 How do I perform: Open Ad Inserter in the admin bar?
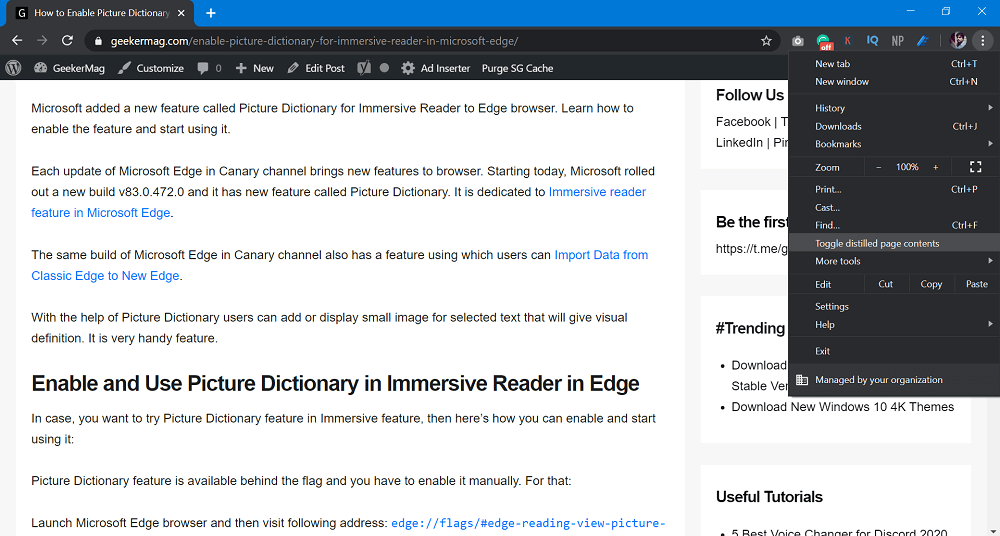tap(436, 68)
